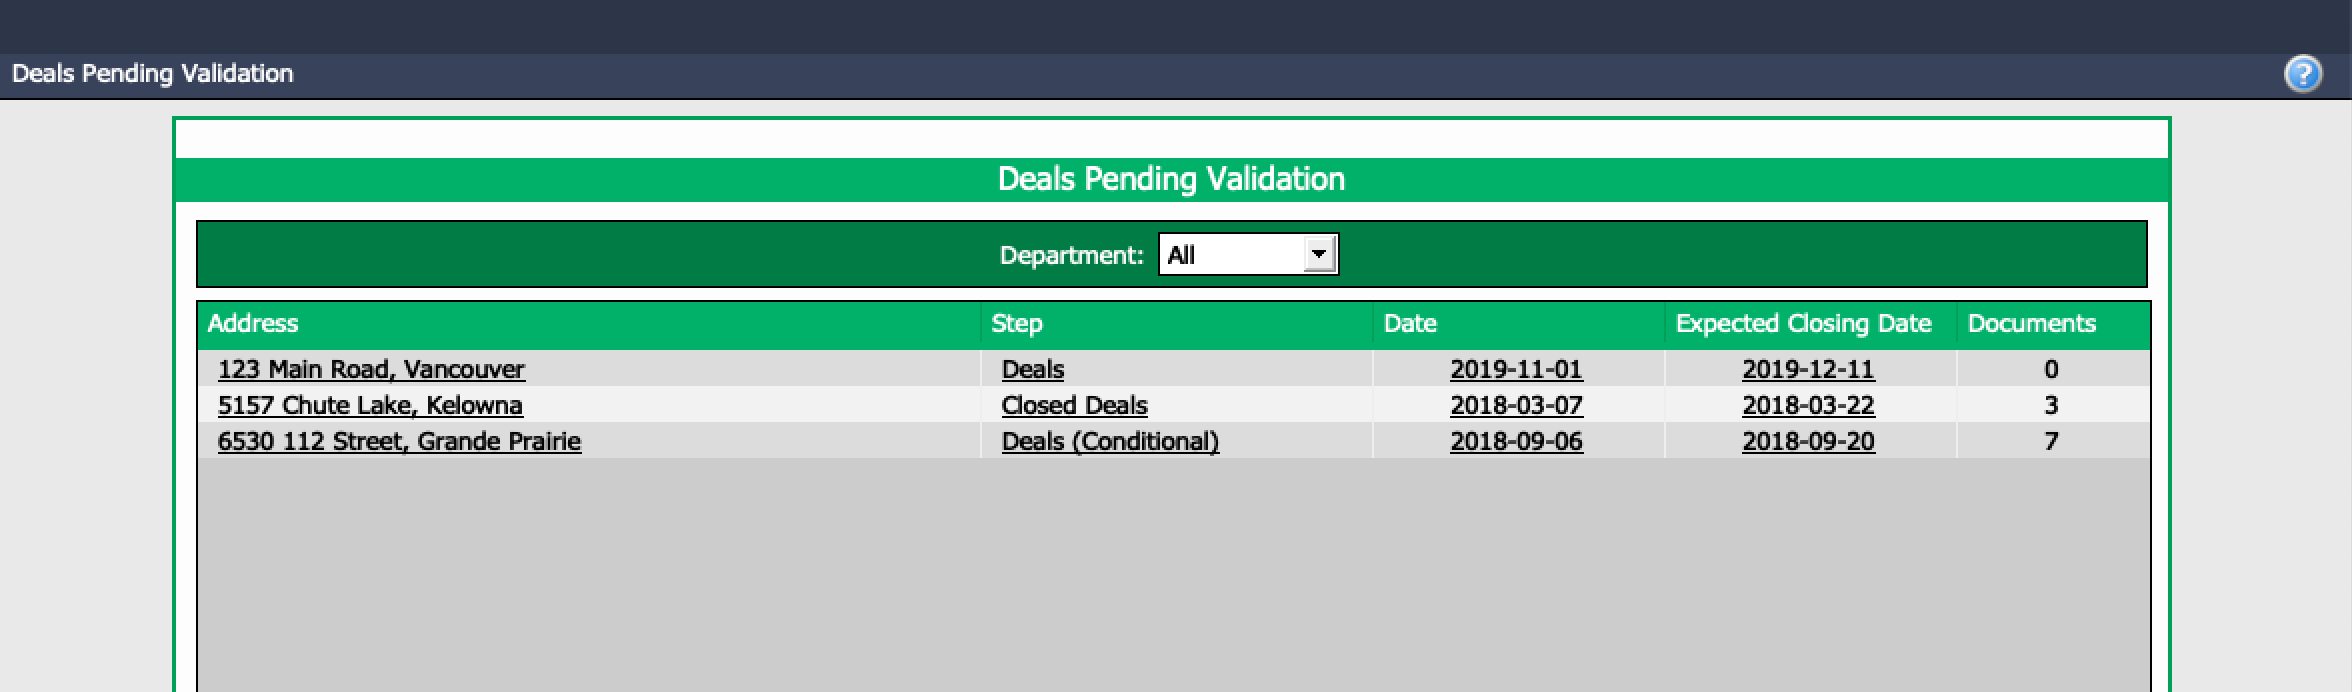Expand the Department dropdown arrow
The height and width of the screenshot is (692, 2352).
1319,254
